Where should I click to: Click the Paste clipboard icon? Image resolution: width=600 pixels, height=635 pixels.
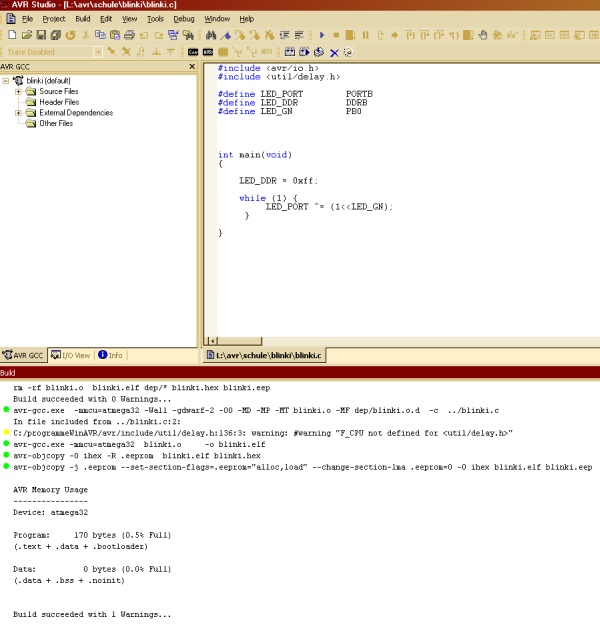coord(115,35)
